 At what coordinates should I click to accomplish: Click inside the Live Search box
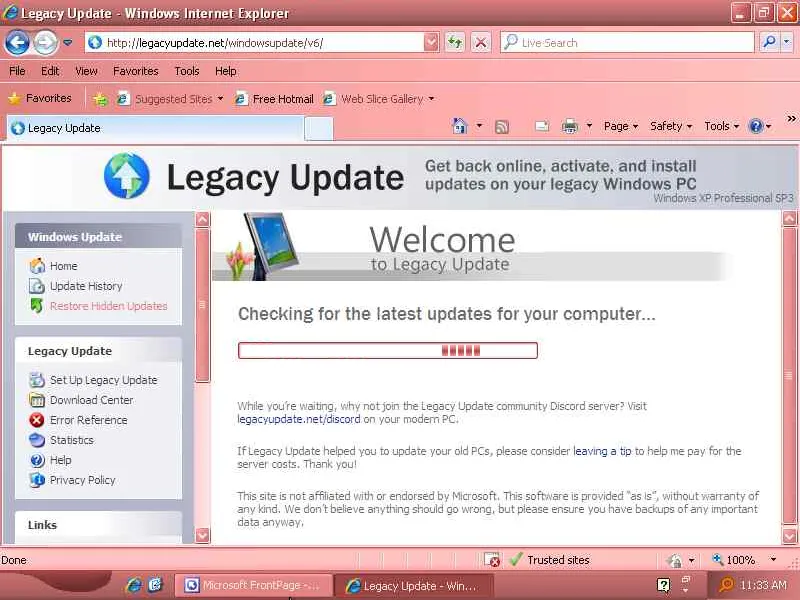628,43
